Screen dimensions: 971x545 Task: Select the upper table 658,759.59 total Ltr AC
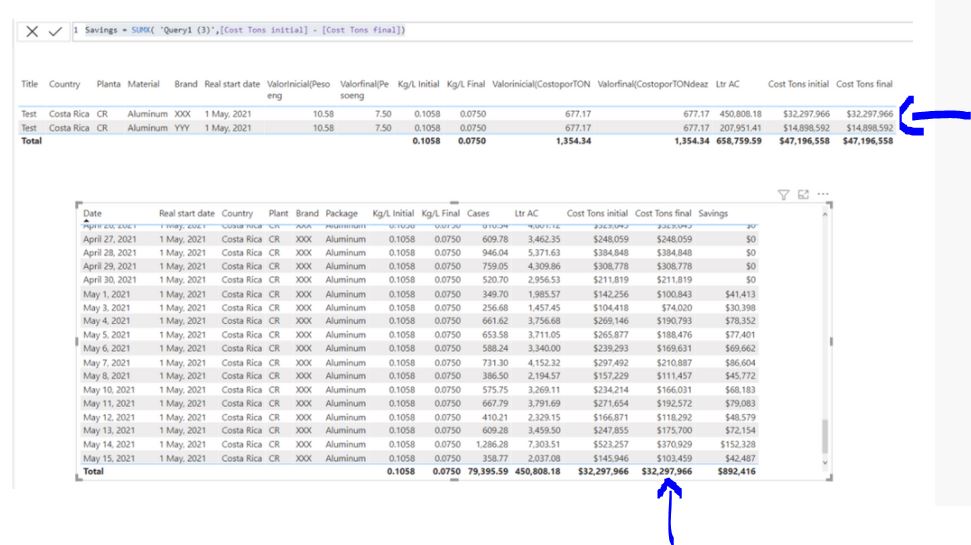(739, 141)
